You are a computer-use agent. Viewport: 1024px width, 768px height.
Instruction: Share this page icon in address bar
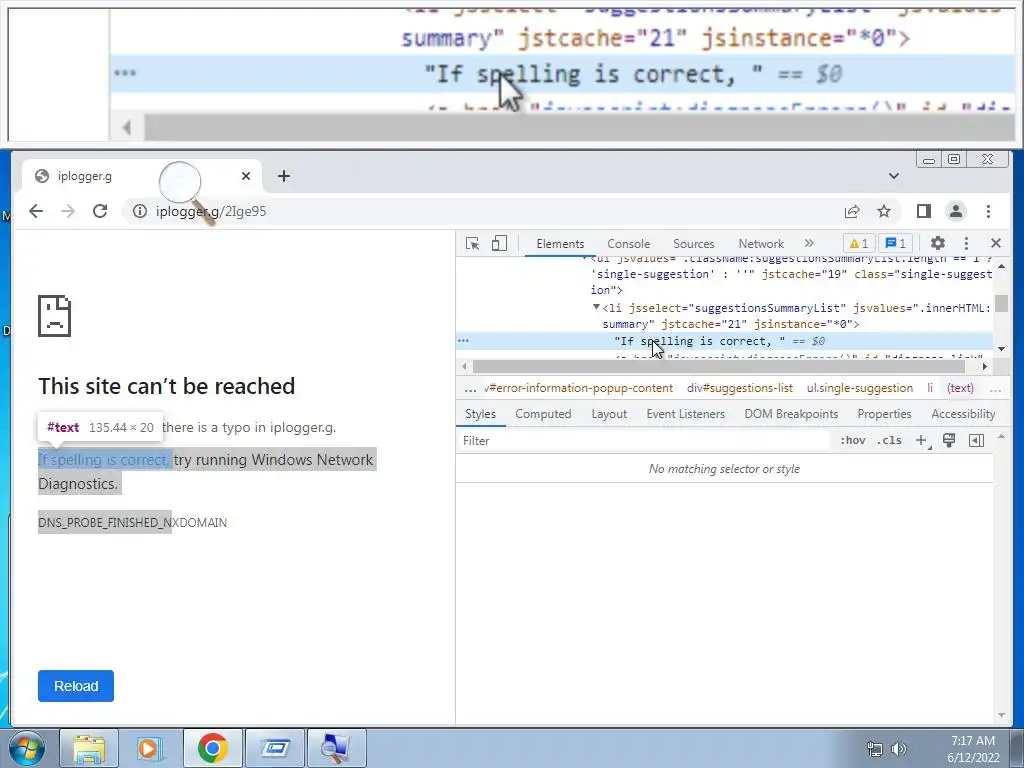coord(852,211)
